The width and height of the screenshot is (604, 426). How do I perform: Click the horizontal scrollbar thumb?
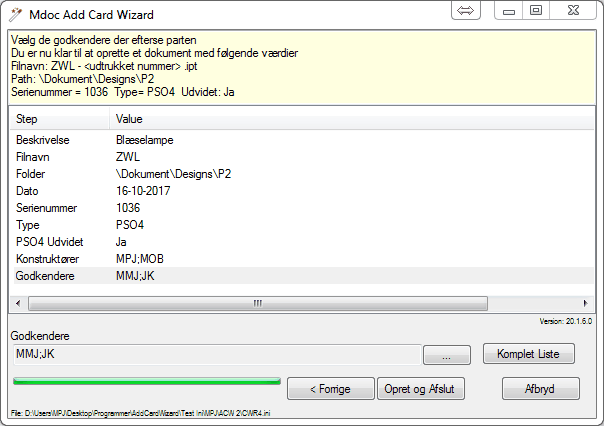click(258, 304)
